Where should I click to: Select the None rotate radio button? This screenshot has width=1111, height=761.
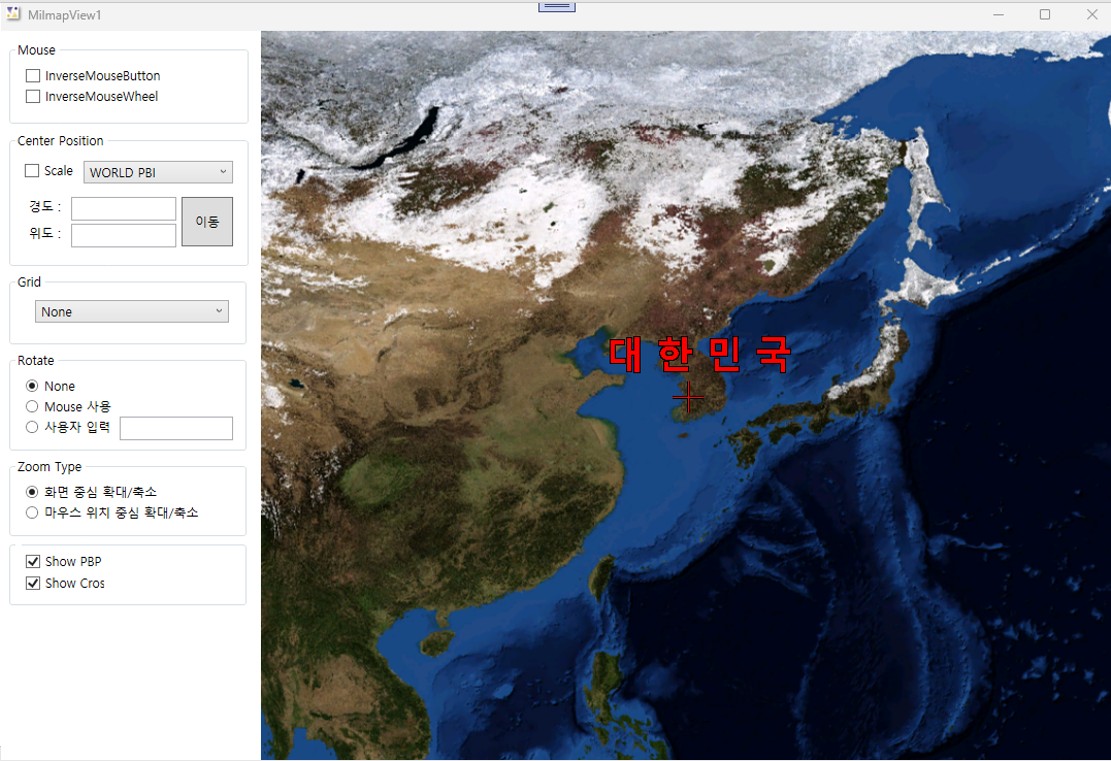(x=32, y=386)
